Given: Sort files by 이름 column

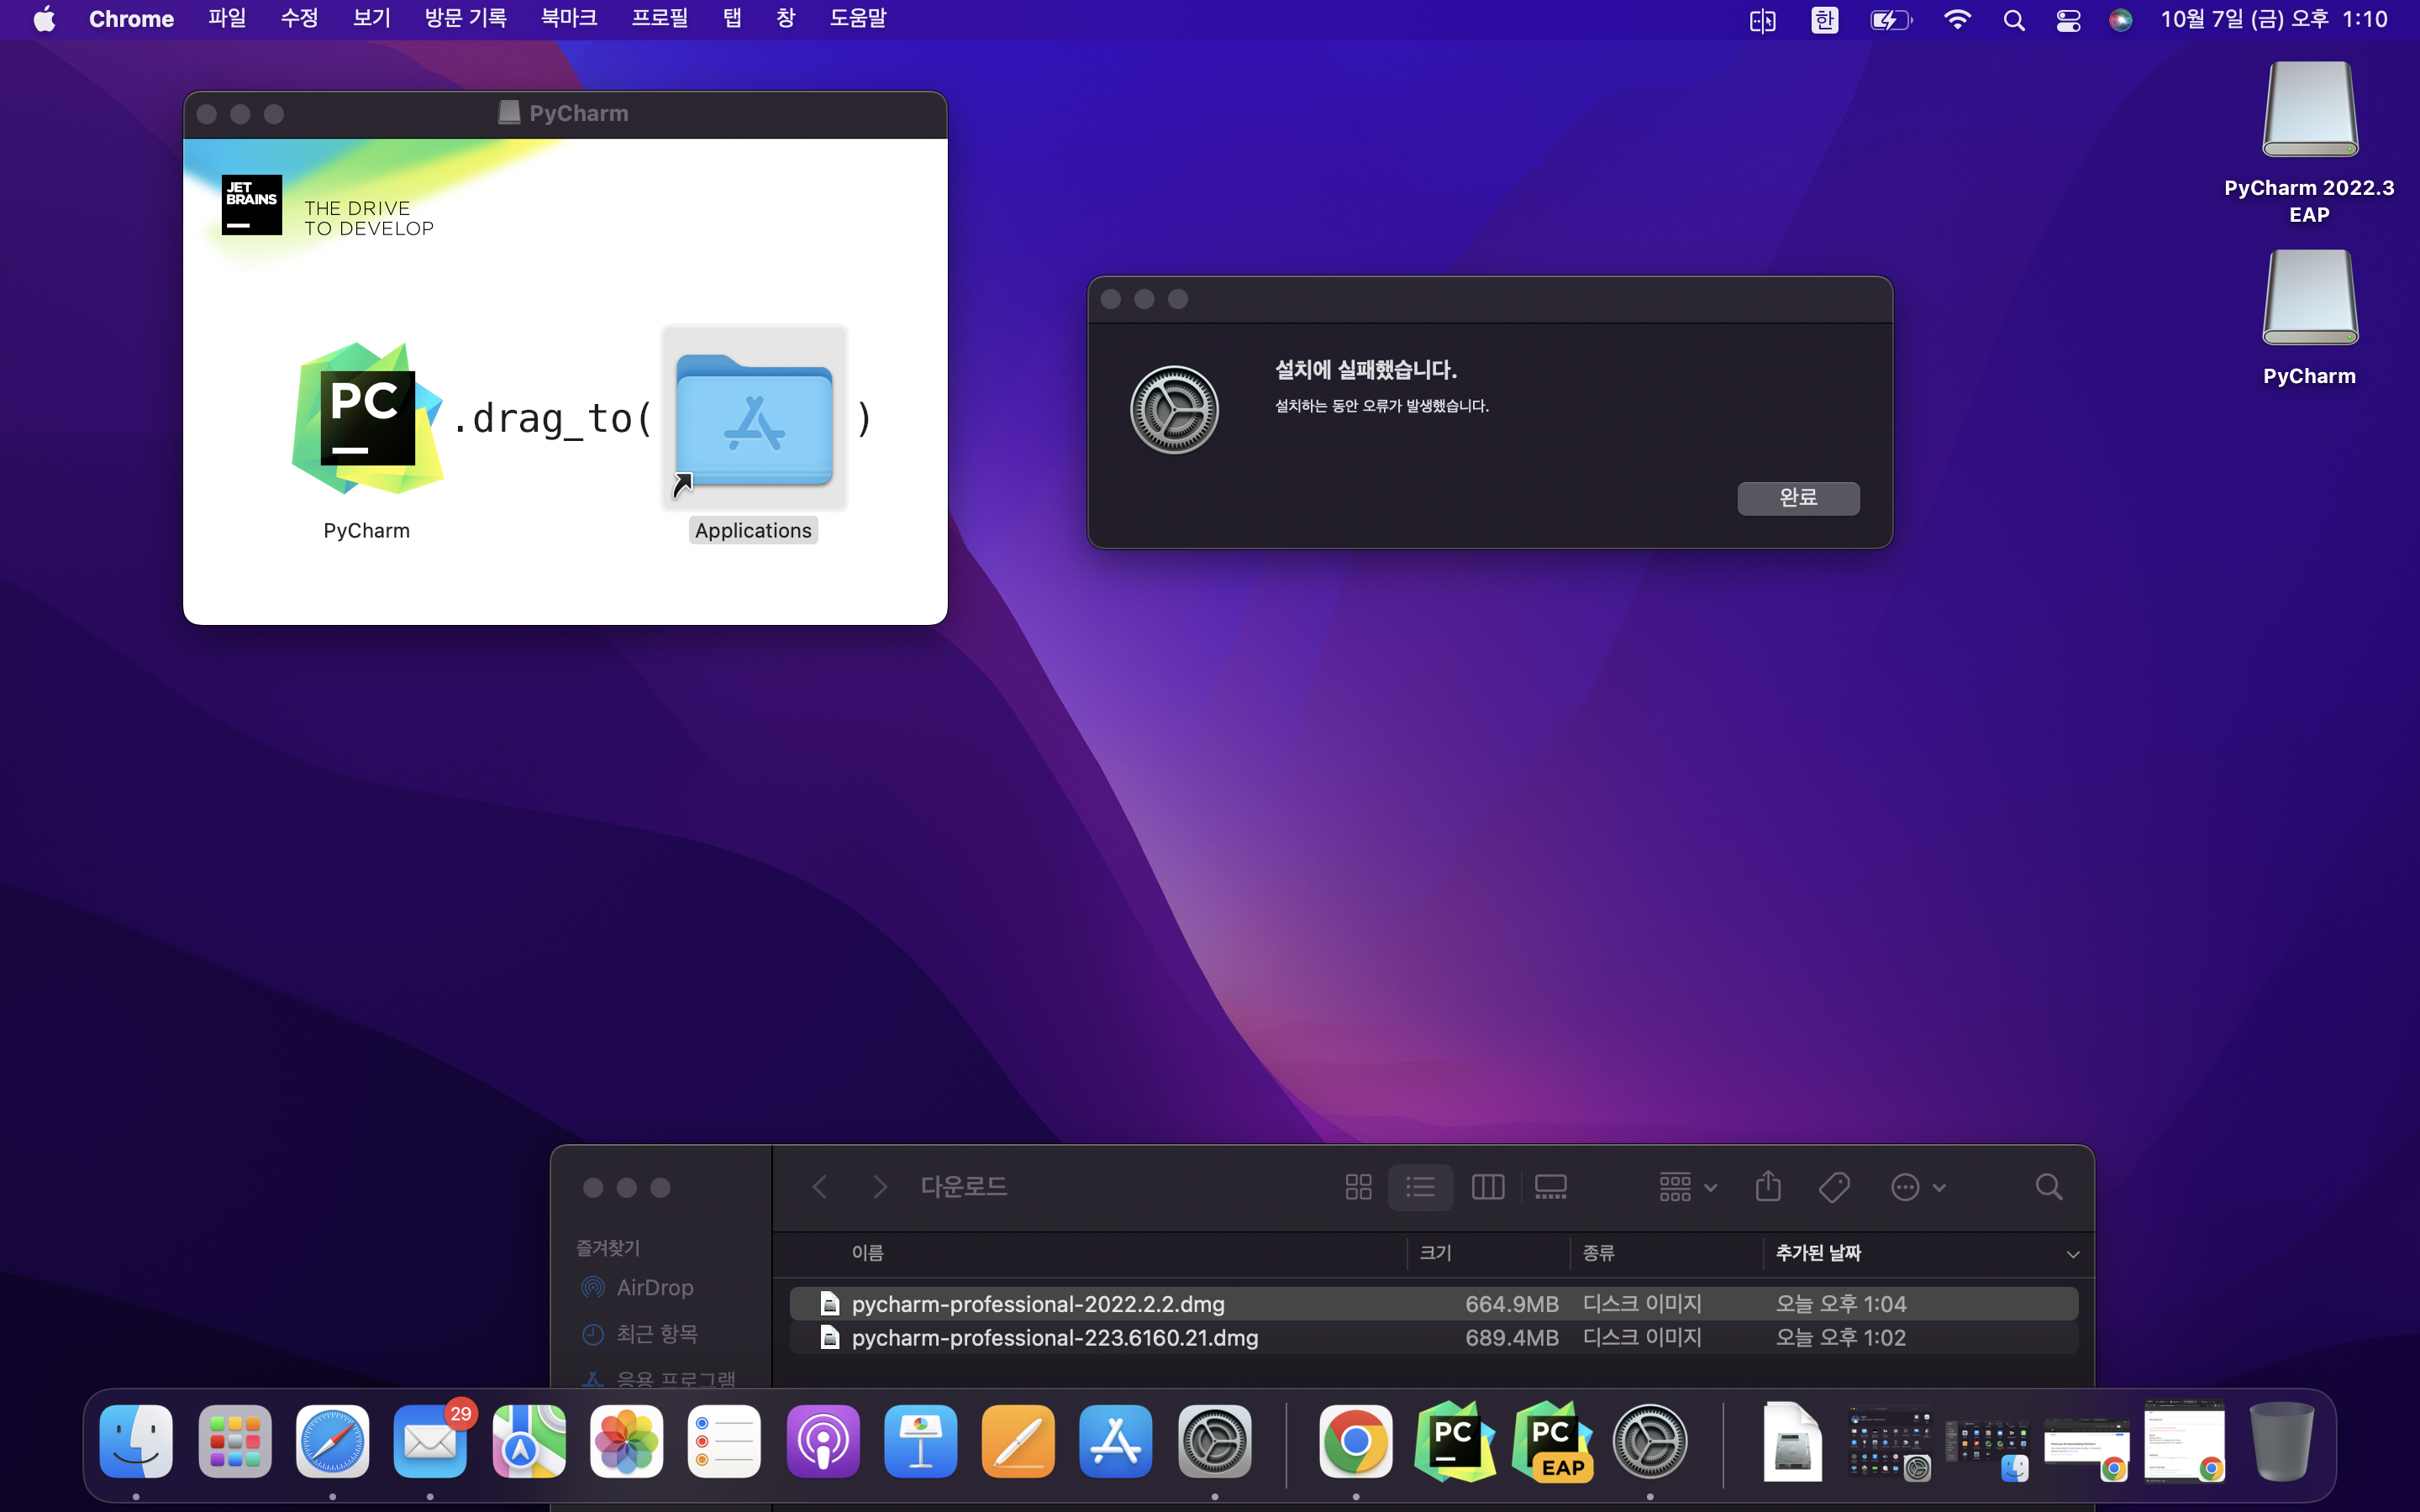Looking at the screenshot, I should pyautogui.click(x=867, y=1253).
